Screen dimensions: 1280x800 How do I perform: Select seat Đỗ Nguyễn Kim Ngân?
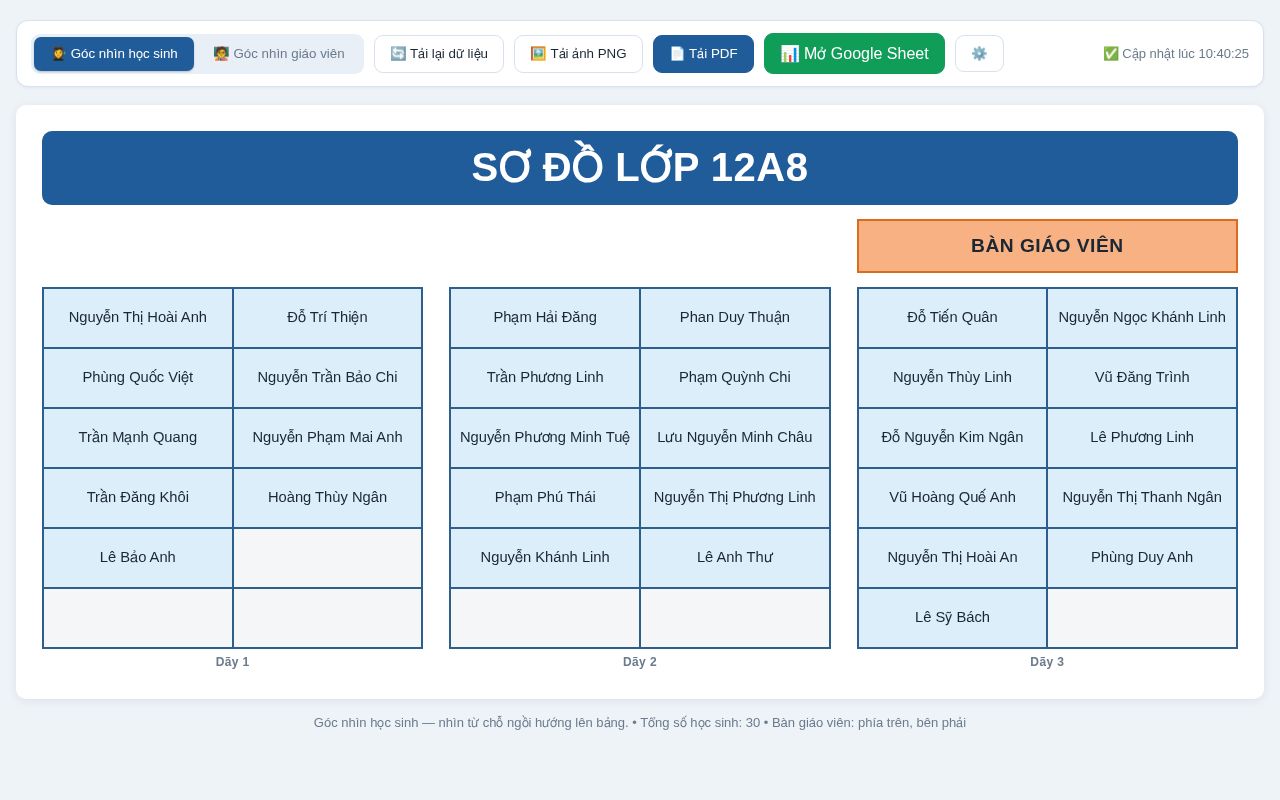(x=952, y=438)
